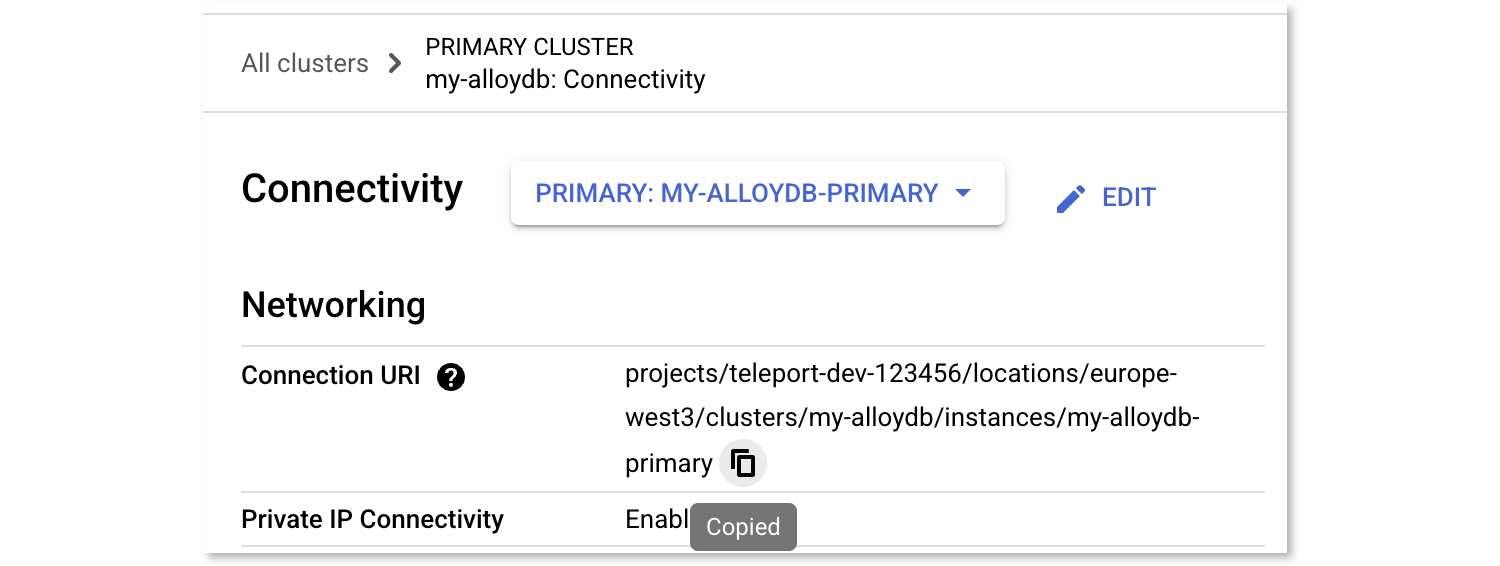Click the "Private IP Connectivity" row label
The width and height of the screenshot is (1500, 566).
(x=372, y=520)
